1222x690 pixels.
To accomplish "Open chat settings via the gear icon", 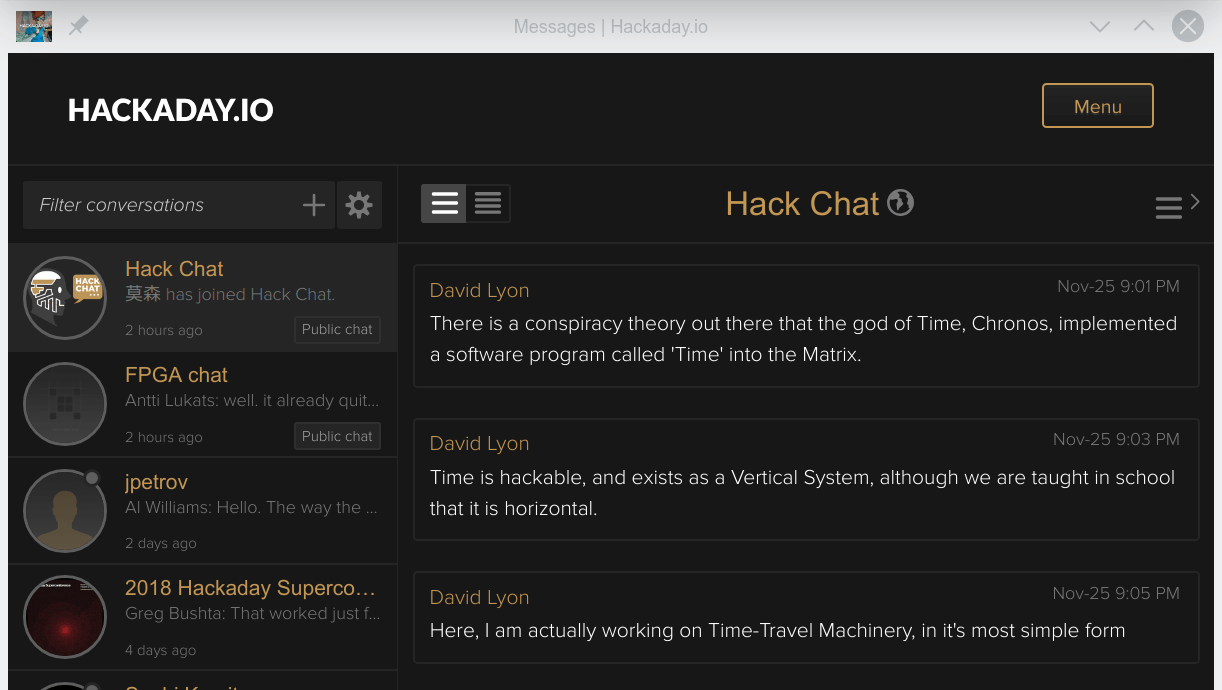I will (359, 204).
